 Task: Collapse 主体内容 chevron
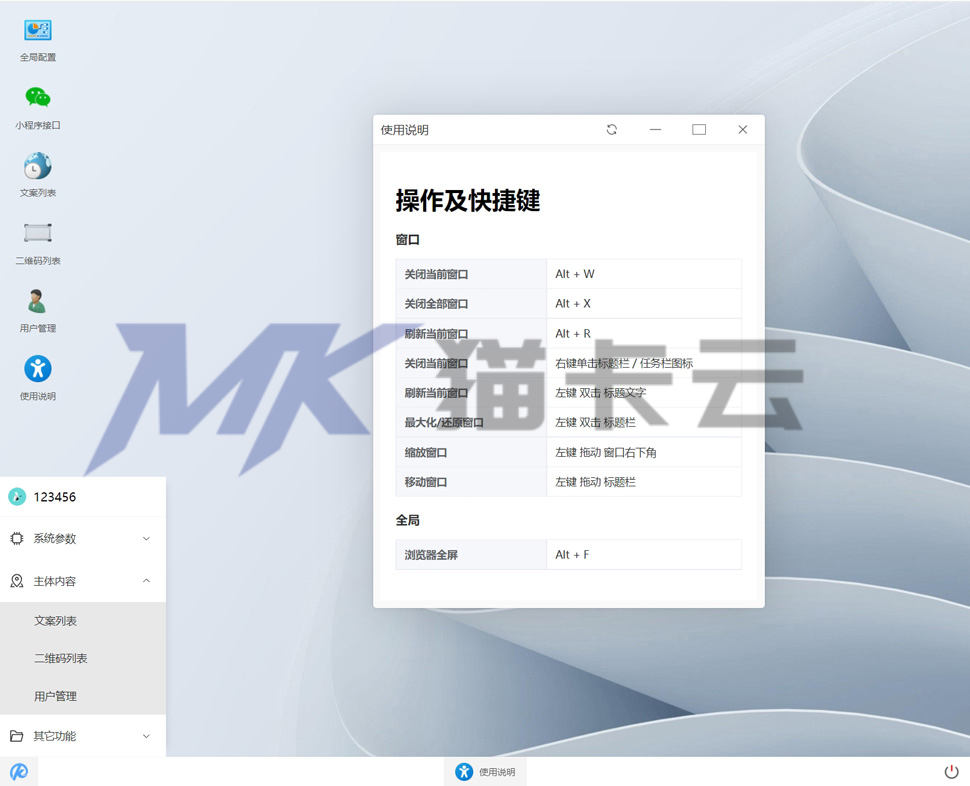click(x=147, y=581)
